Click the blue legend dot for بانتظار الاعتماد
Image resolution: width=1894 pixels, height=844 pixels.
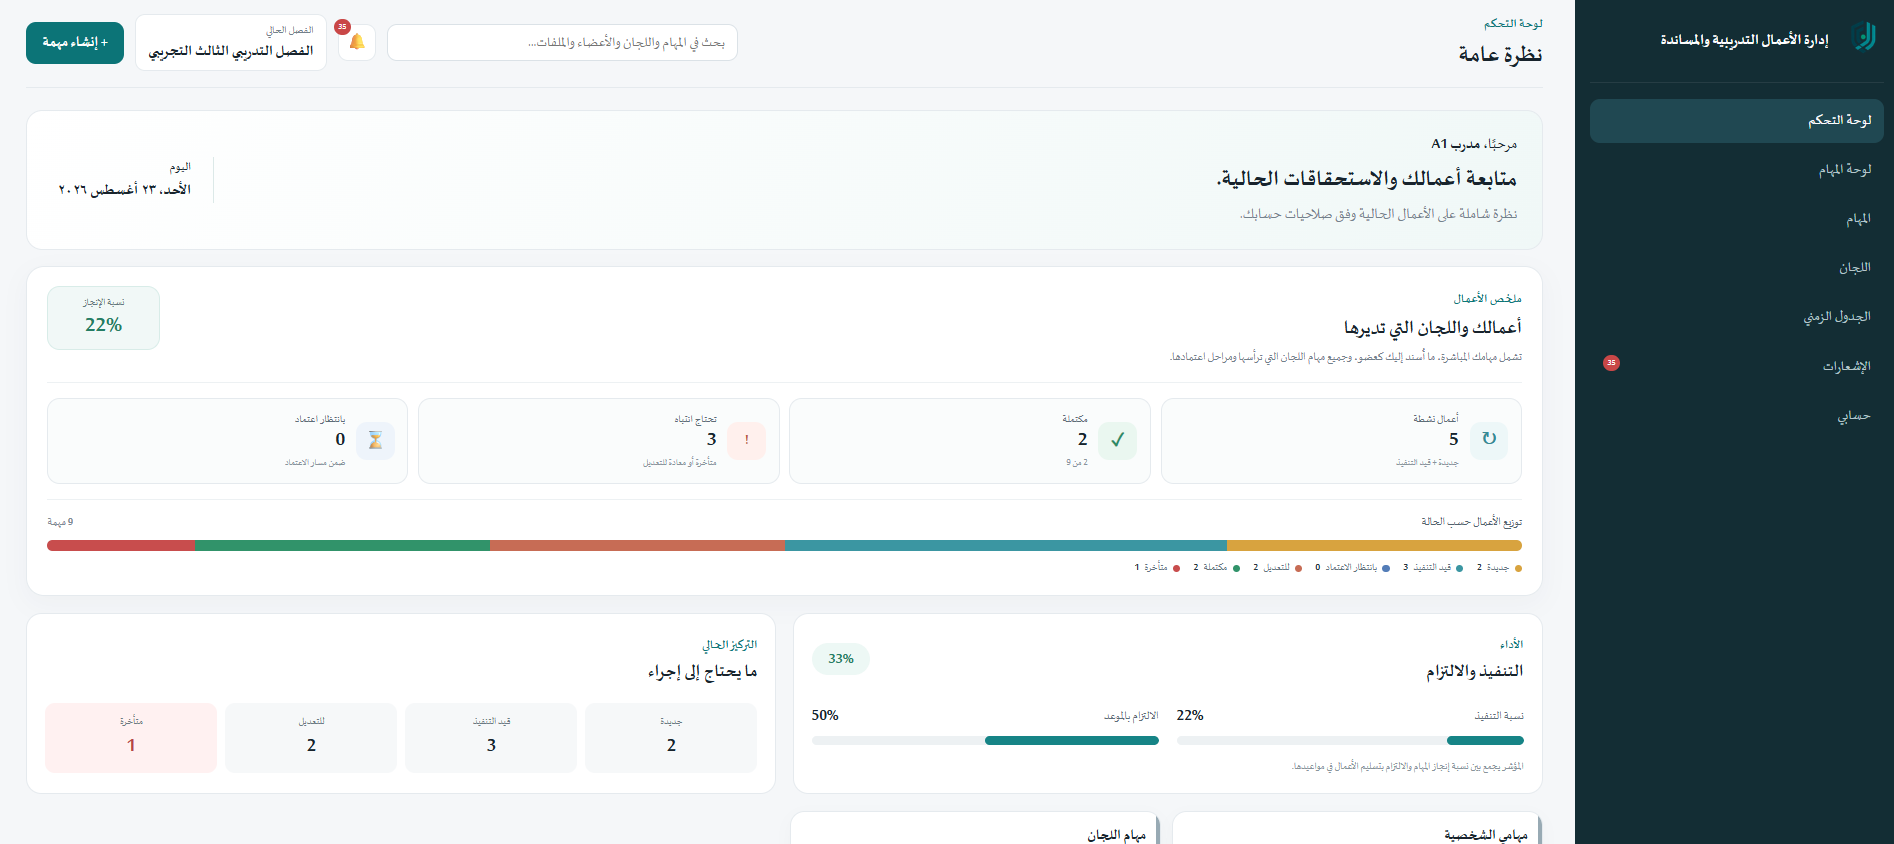tap(1385, 568)
